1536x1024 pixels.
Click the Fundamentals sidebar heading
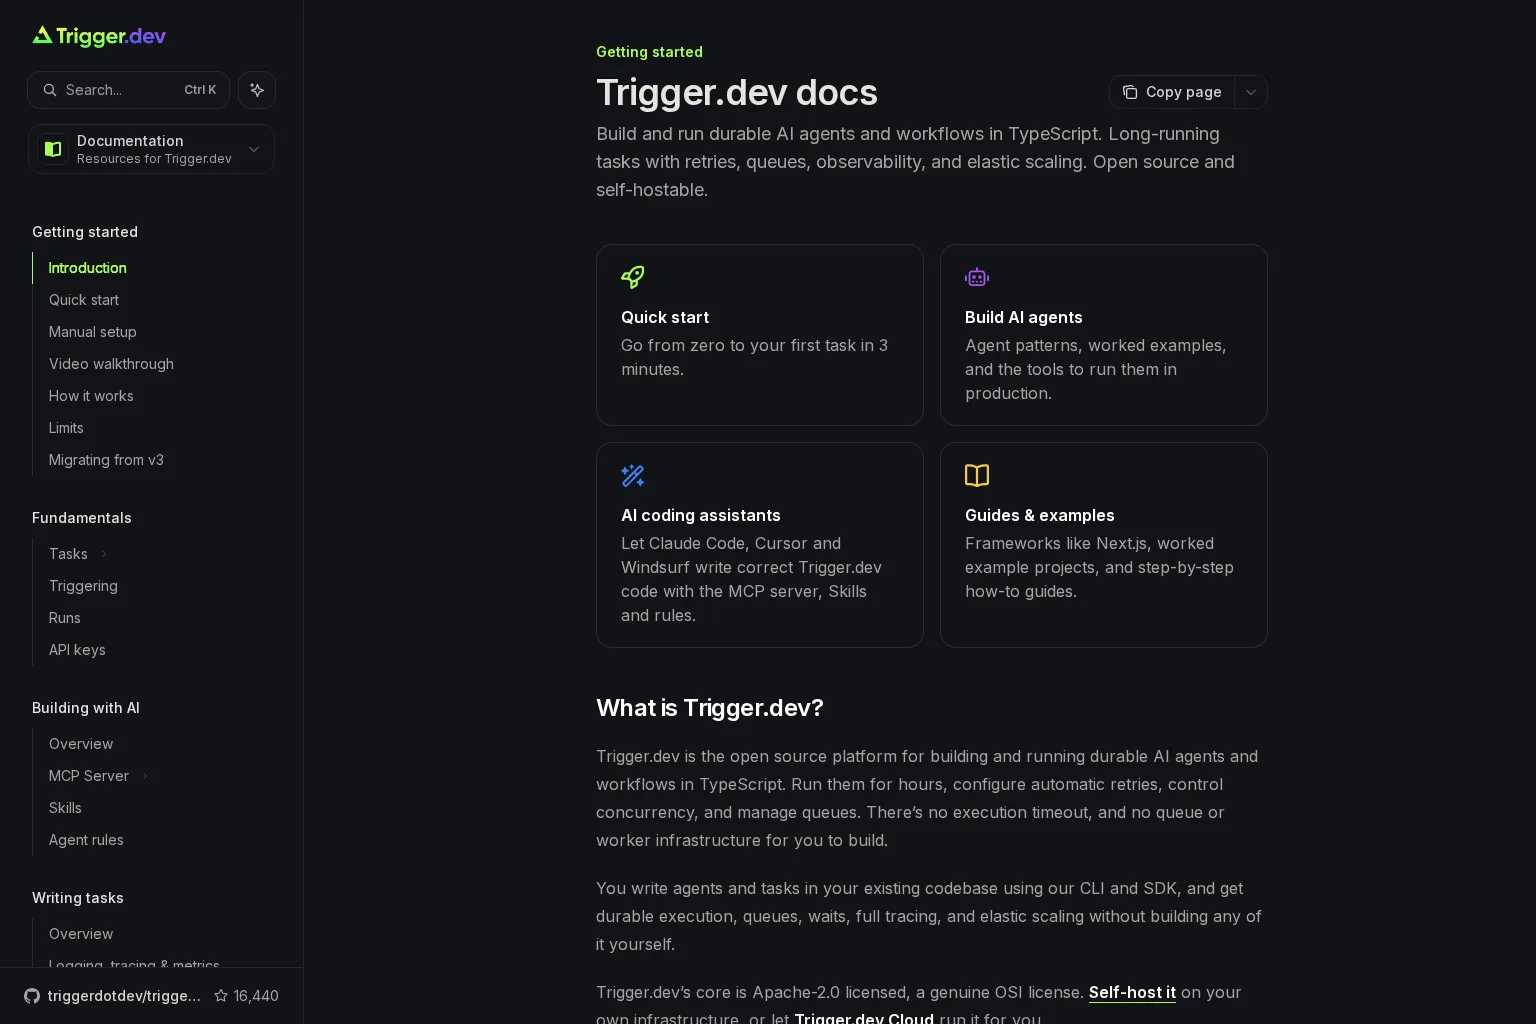click(x=82, y=518)
